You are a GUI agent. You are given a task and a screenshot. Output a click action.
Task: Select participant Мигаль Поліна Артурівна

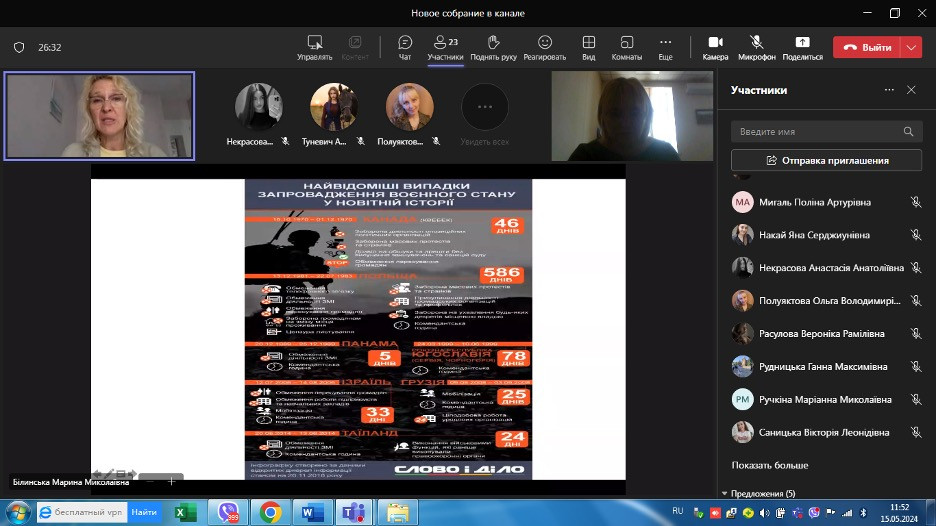826,202
